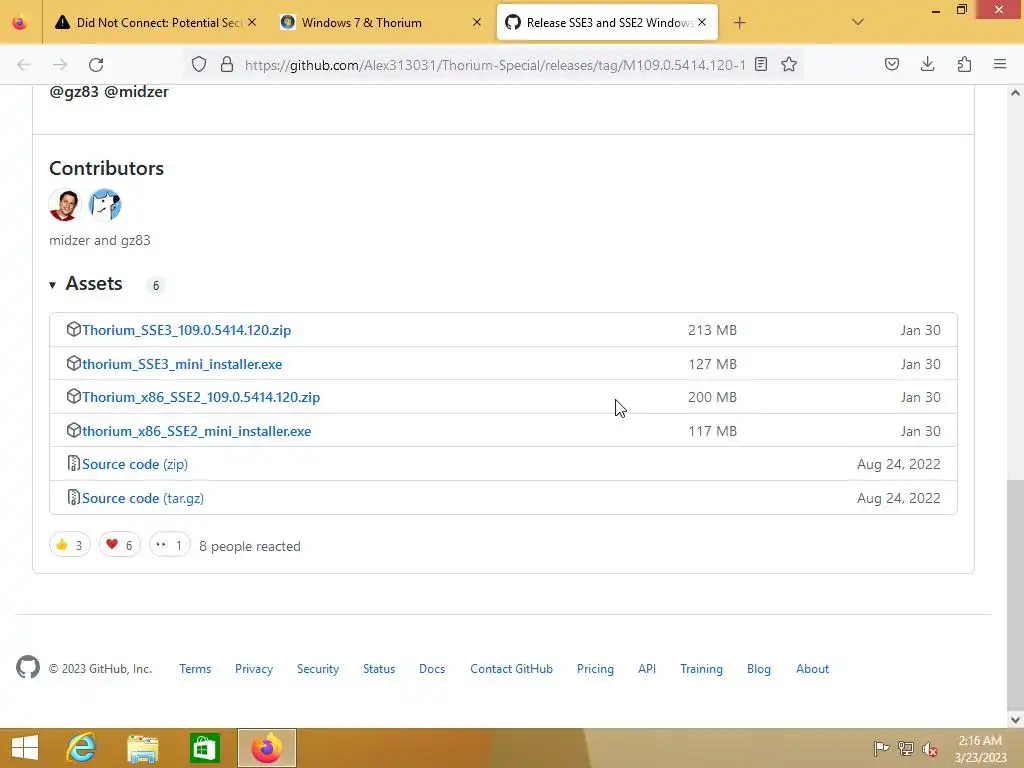This screenshot has width=1024, height=768.
Task: Click the 8 people reacted text
Action: [249, 546]
